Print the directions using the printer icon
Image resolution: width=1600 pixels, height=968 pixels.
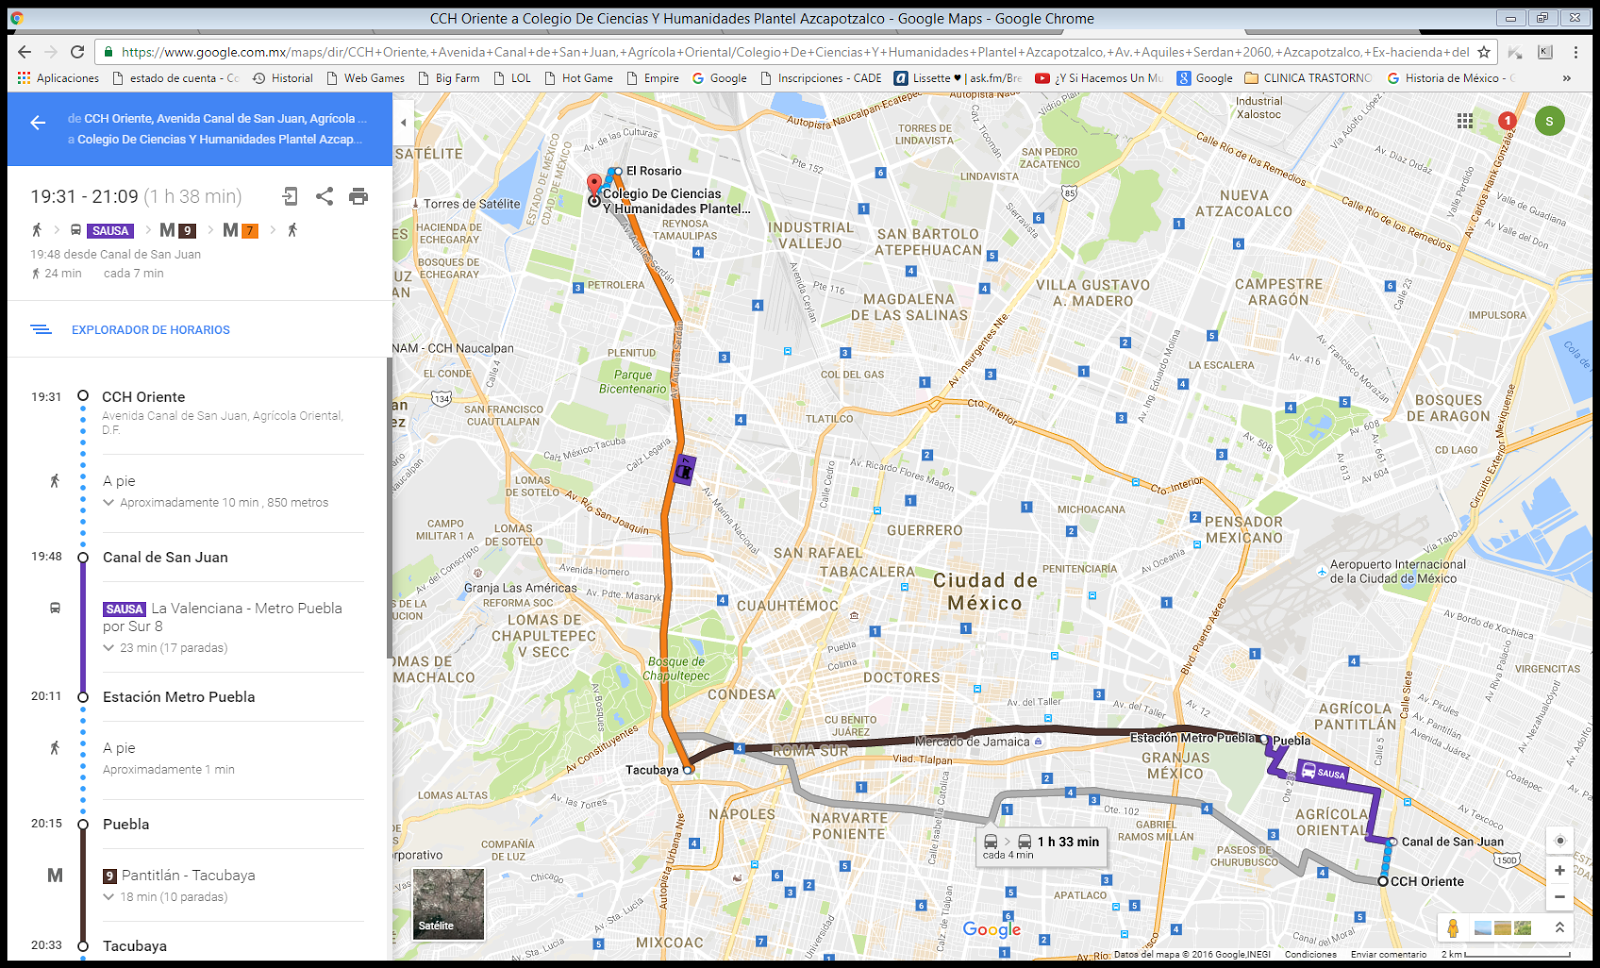(x=358, y=197)
